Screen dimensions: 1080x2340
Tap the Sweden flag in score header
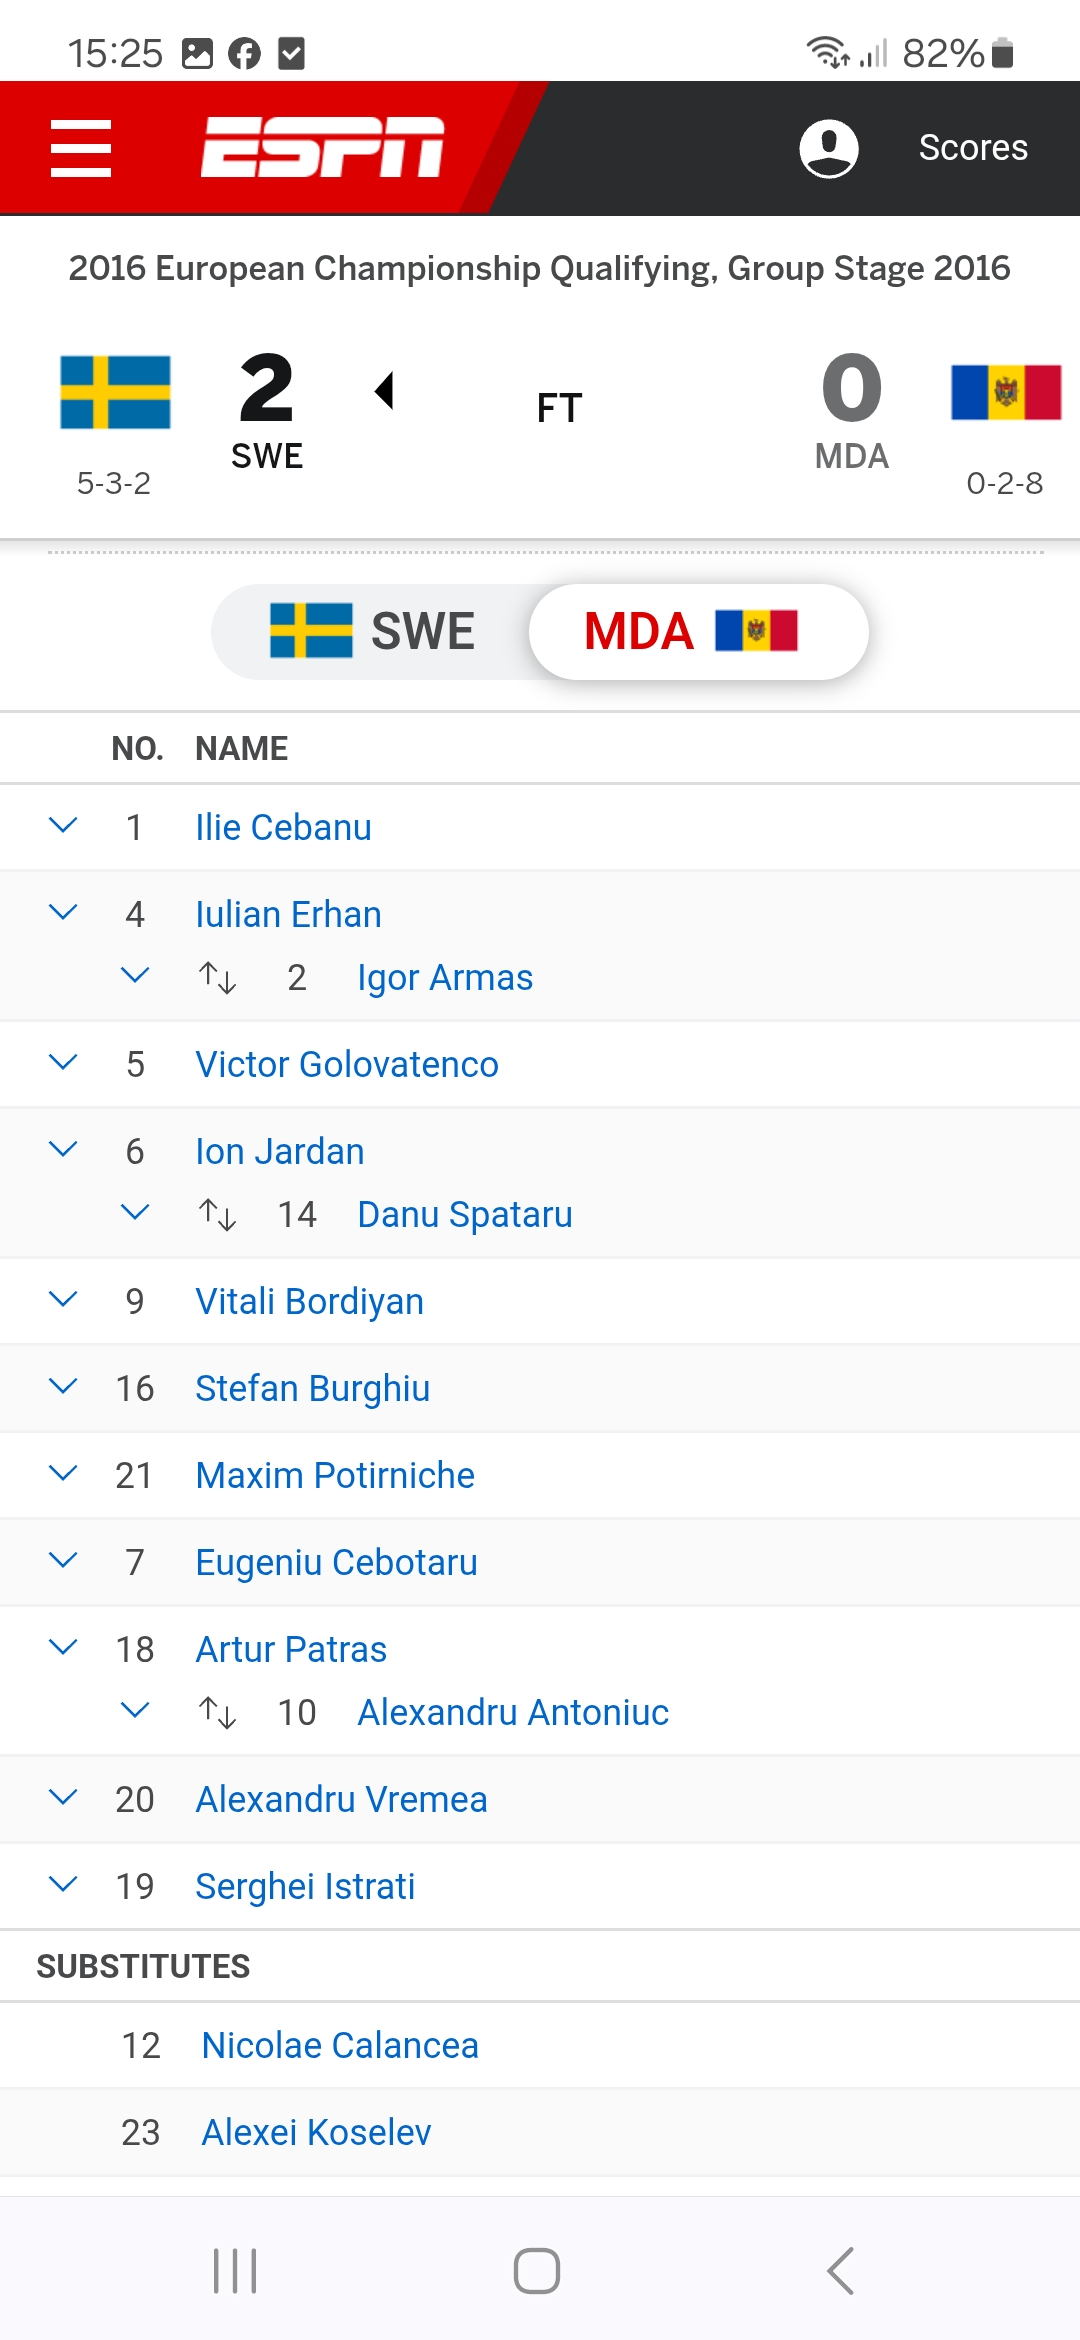coord(115,392)
